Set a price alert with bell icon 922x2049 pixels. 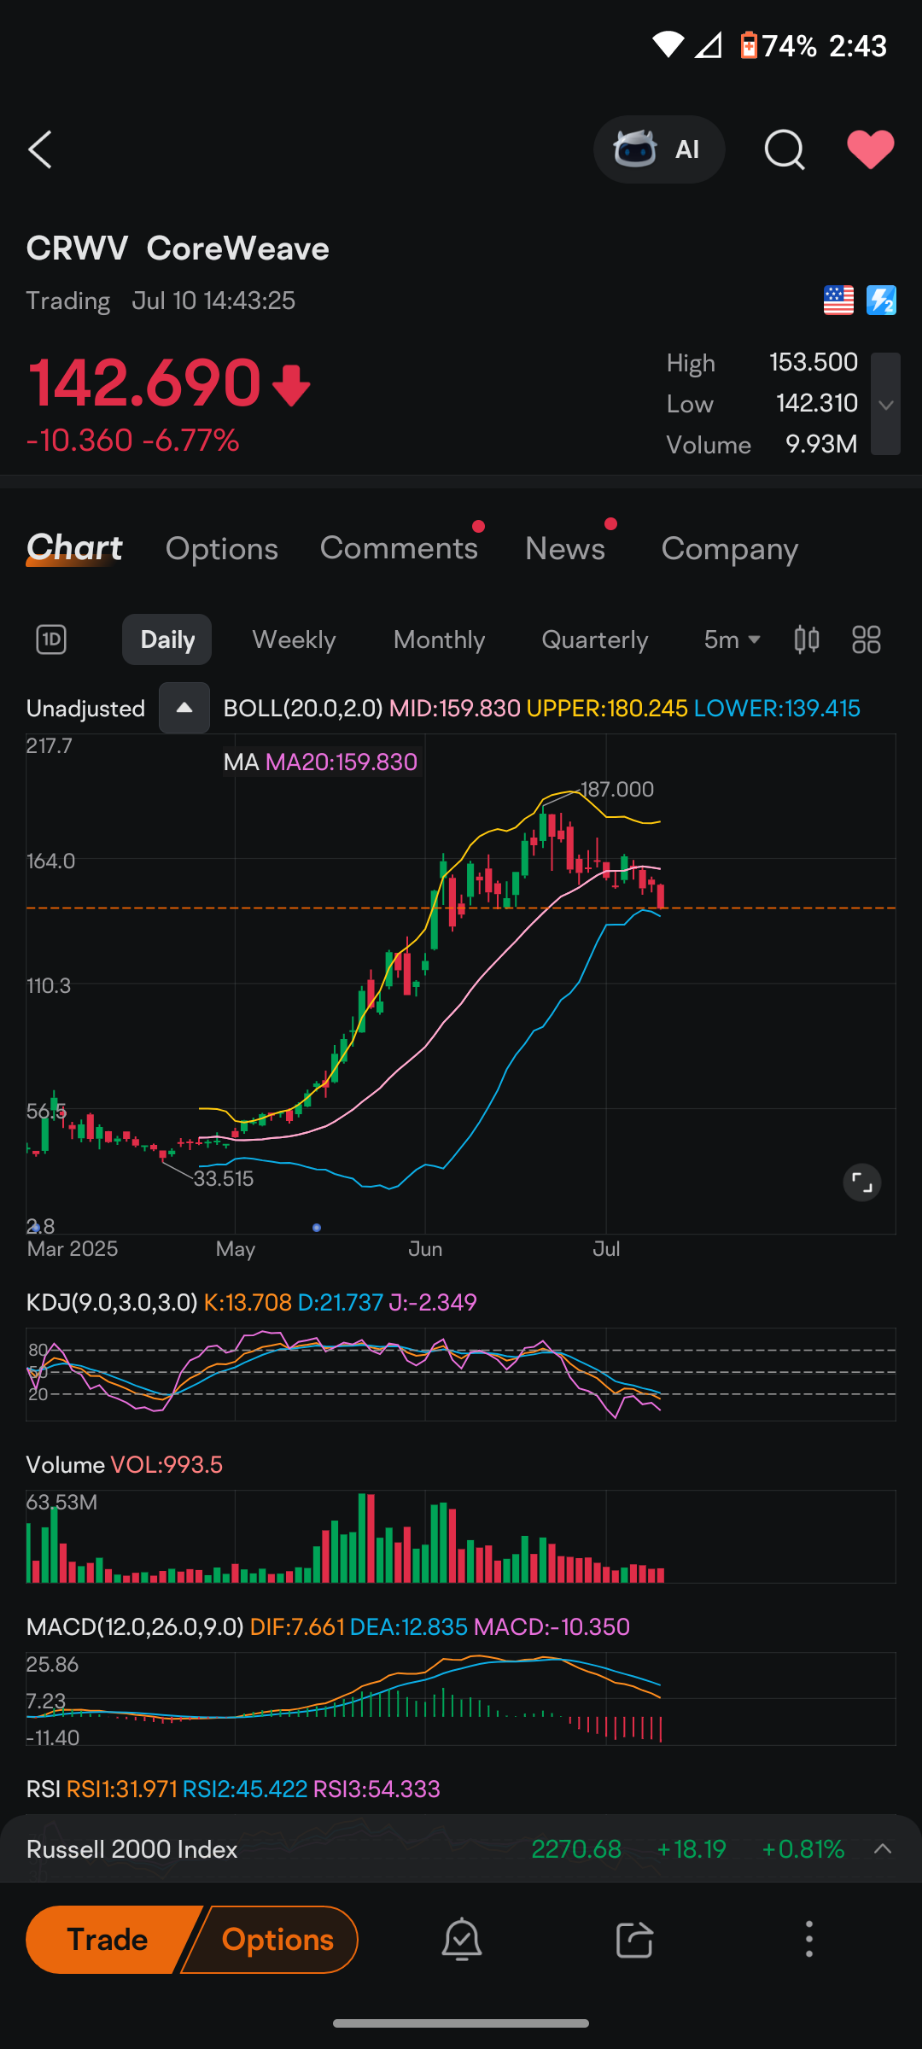462,1940
